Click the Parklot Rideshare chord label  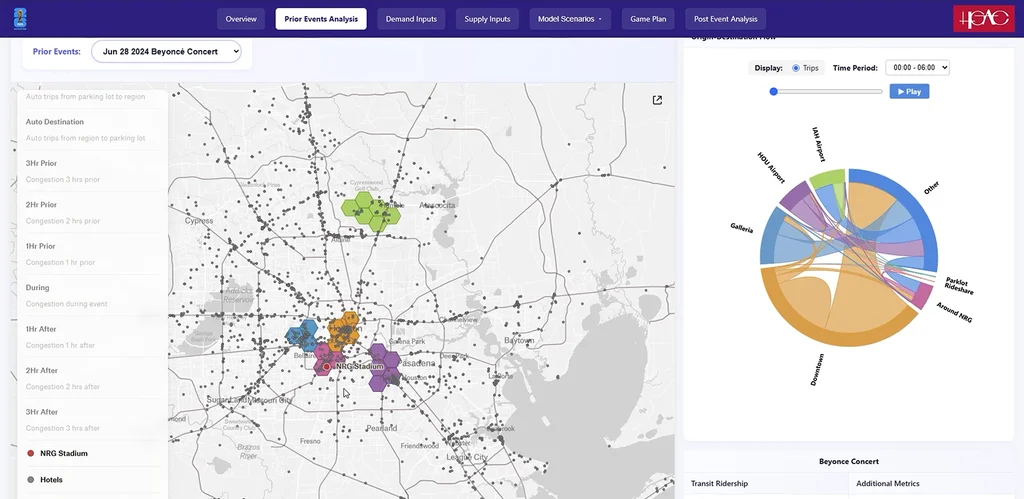pyautogui.click(x=959, y=285)
